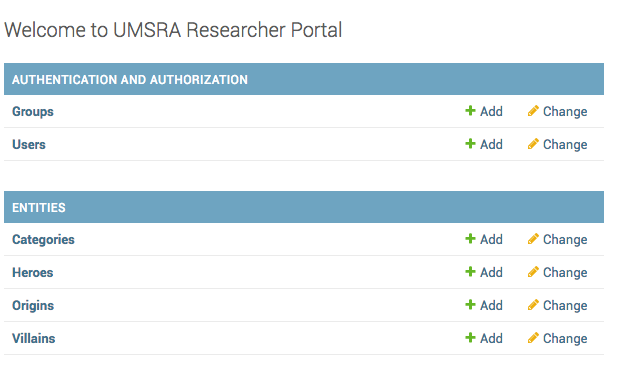Click the pencil icon in Villains row
Image resolution: width=626 pixels, height=369 pixels.
[x=533, y=338]
